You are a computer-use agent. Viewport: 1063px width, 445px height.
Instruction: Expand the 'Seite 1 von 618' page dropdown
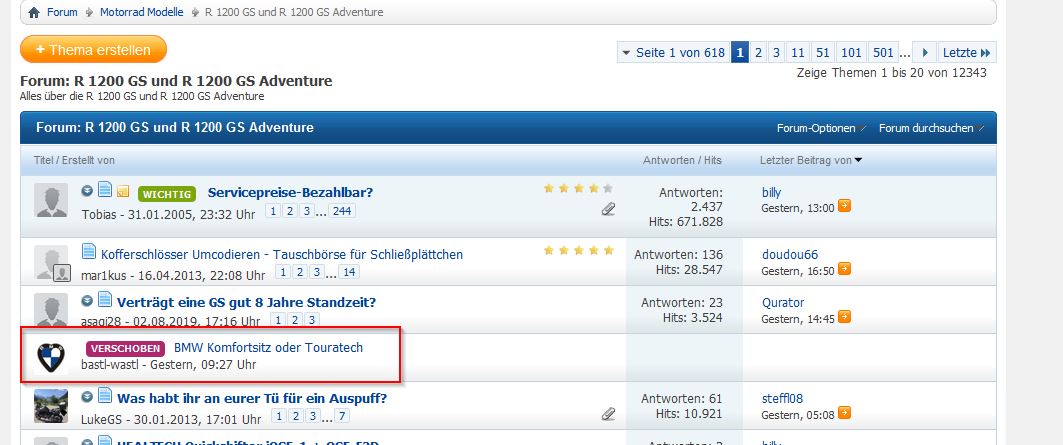671,53
